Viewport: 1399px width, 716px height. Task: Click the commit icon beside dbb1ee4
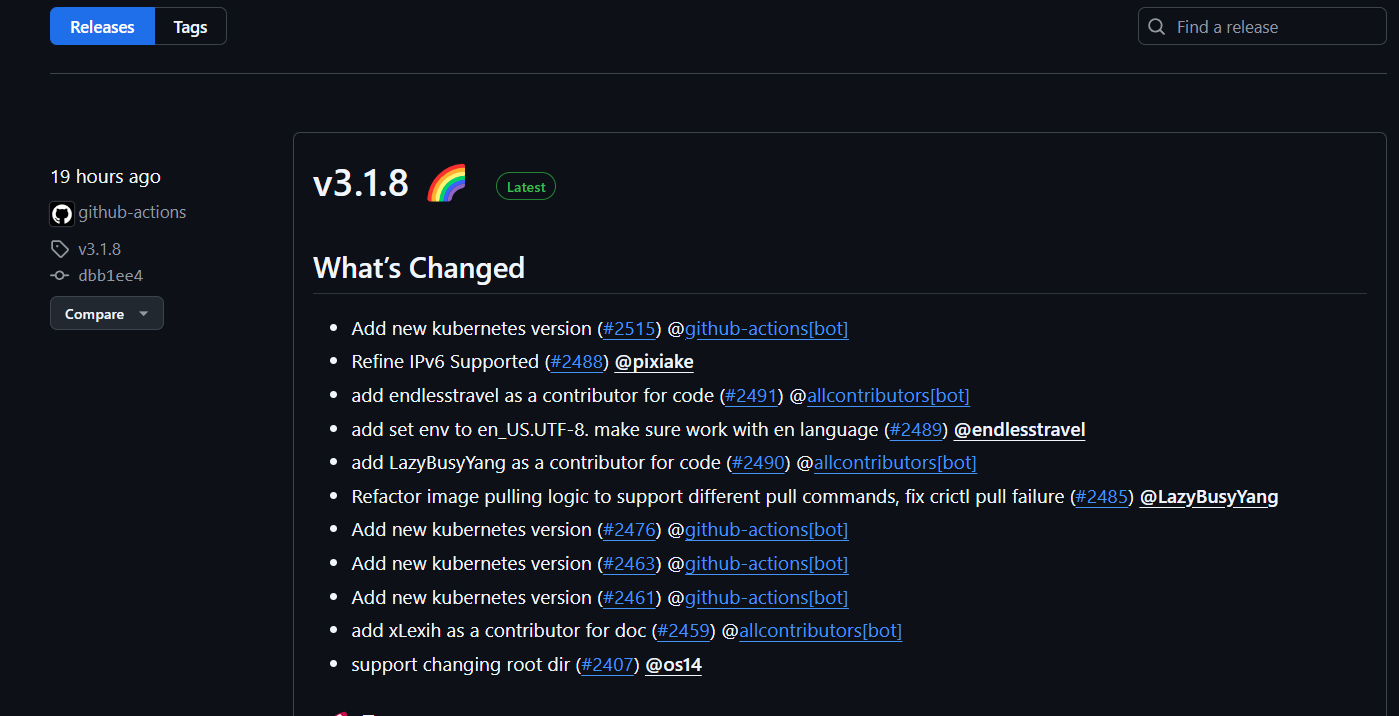click(x=60, y=276)
